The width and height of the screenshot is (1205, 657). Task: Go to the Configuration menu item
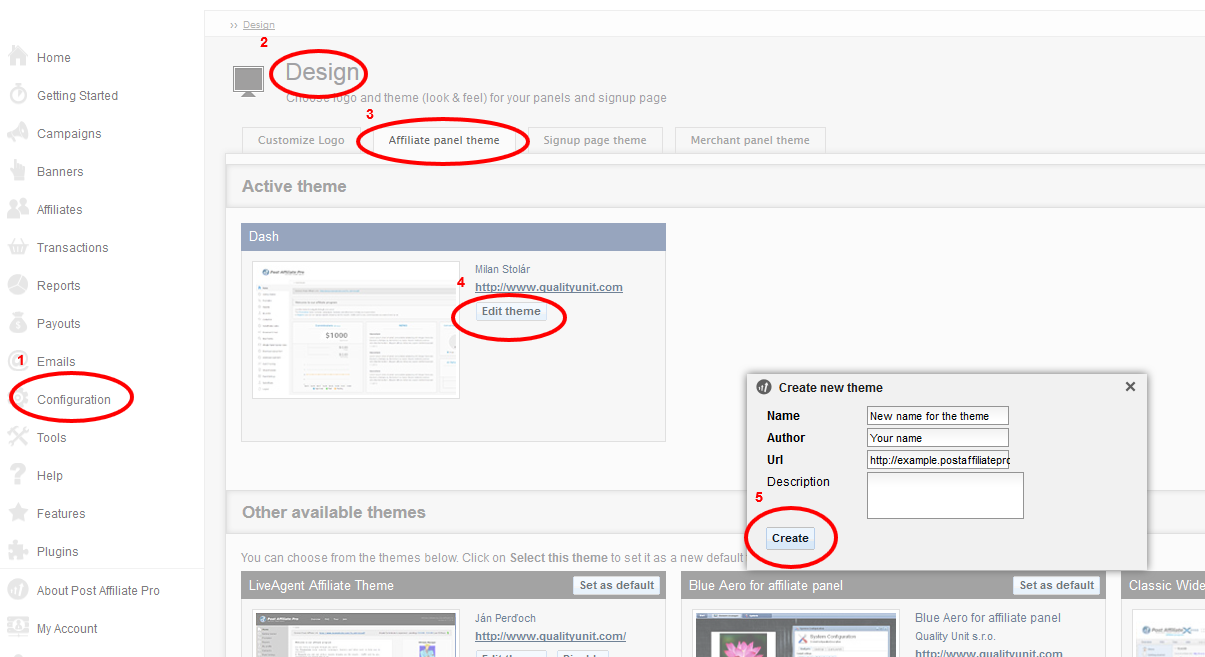(74, 400)
